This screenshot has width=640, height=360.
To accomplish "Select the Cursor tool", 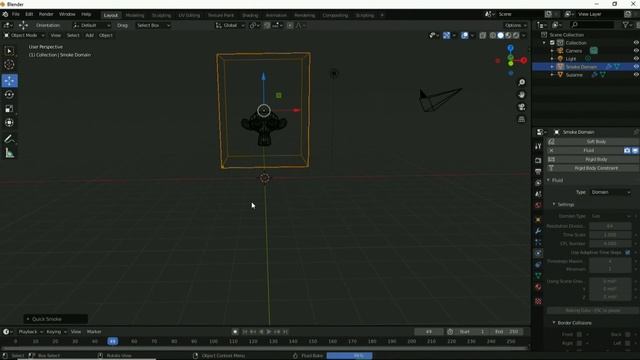I will click(9, 64).
